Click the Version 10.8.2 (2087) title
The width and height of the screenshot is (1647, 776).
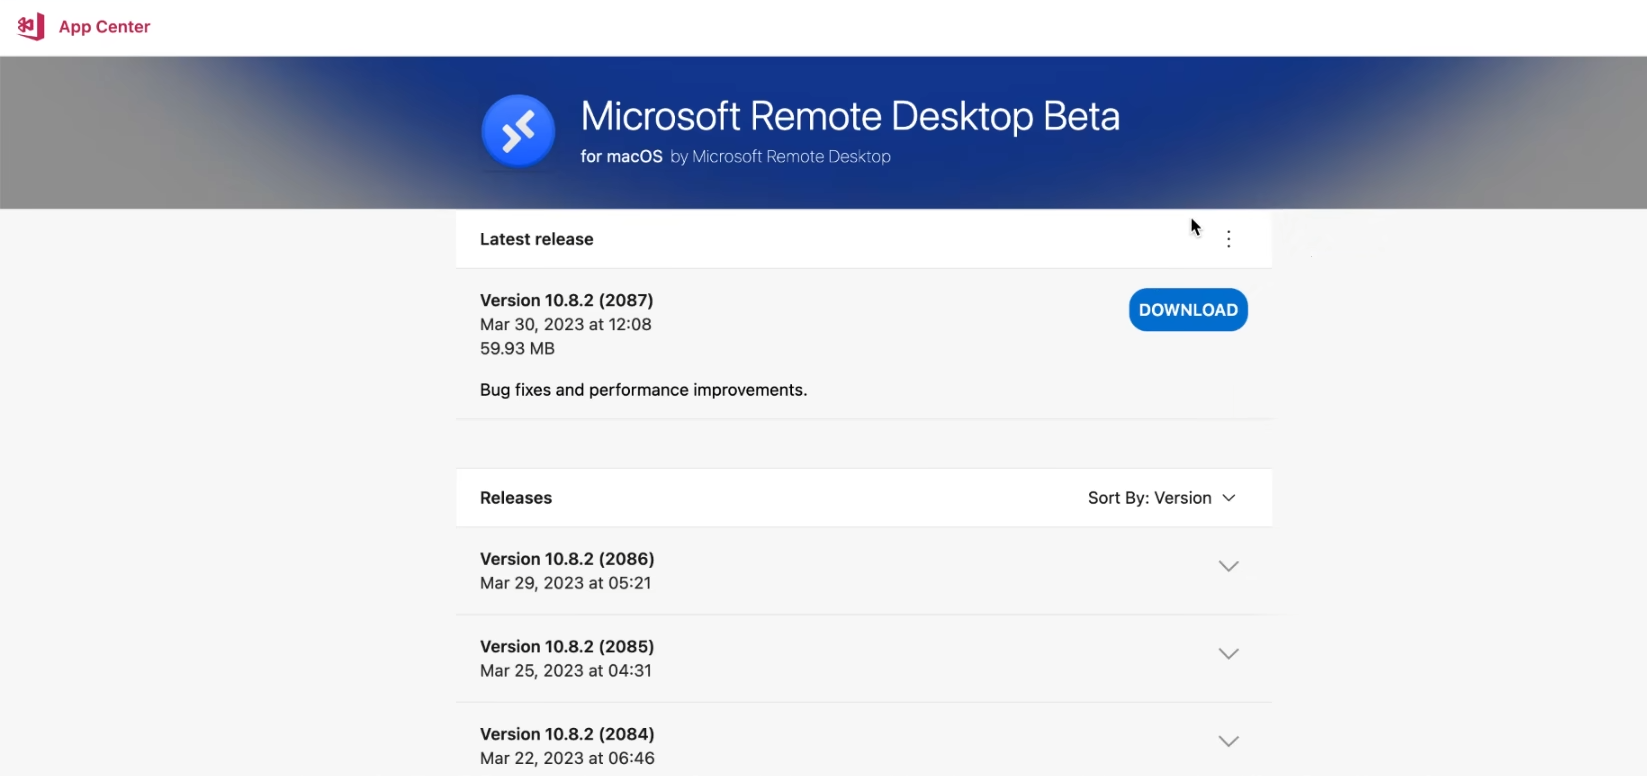pyautogui.click(x=566, y=300)
